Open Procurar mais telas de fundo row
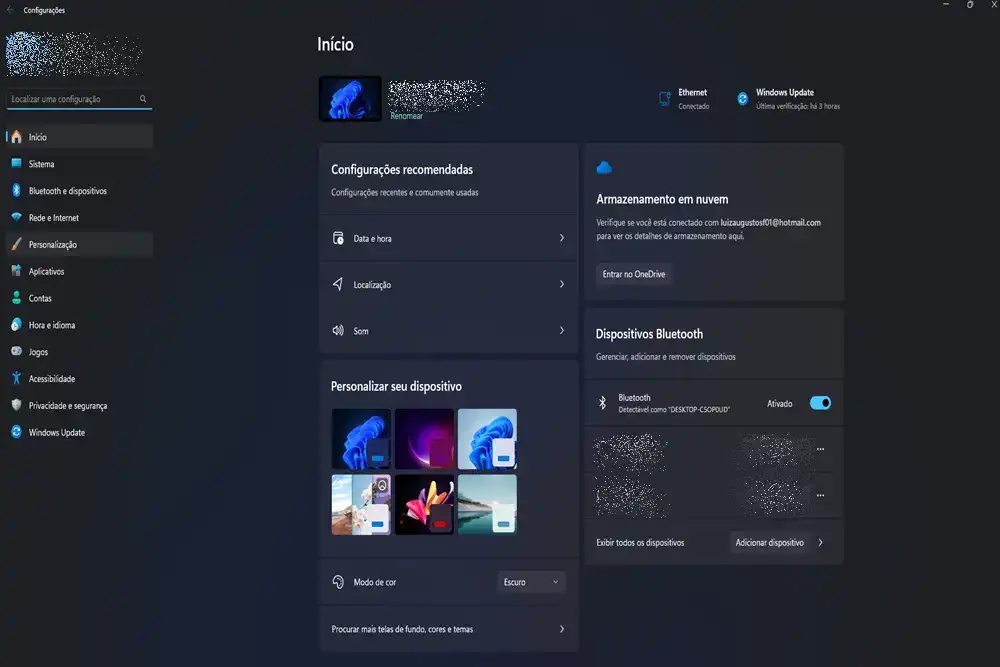The image size is (1000, 667). click(x=448, y=629)
